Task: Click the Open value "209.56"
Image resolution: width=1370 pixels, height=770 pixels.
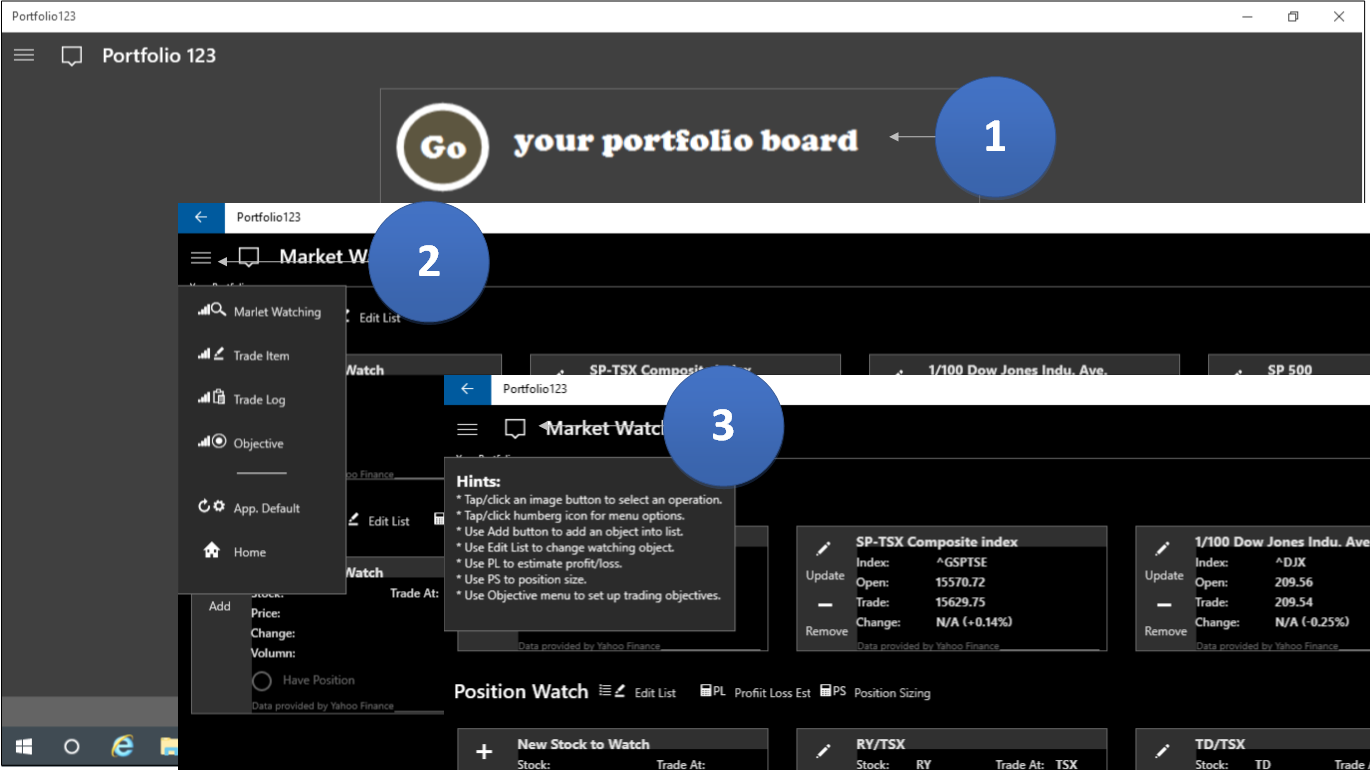Action: 1294,582
